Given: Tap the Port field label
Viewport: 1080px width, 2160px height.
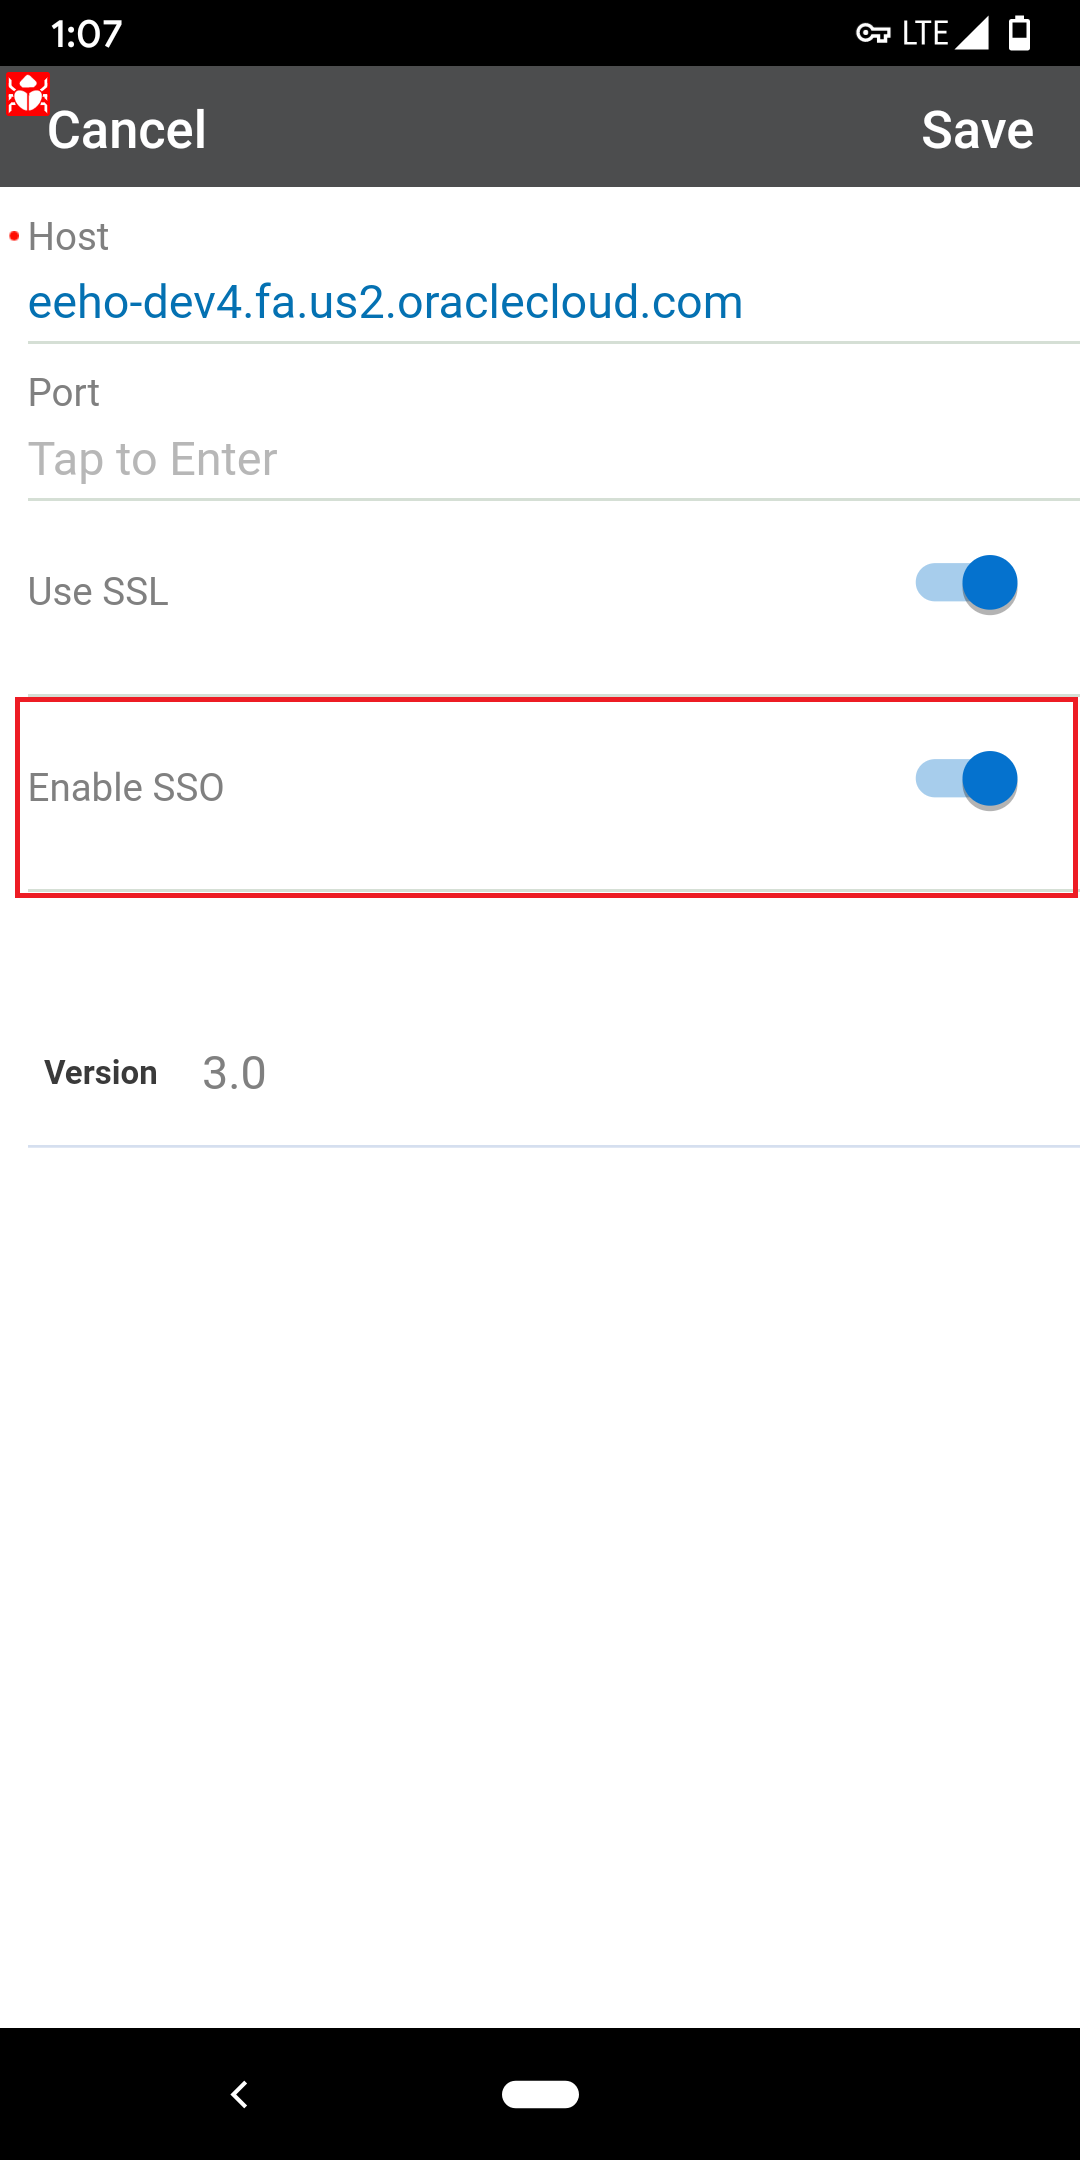Looking at the screenshot, I should [64, 393].
